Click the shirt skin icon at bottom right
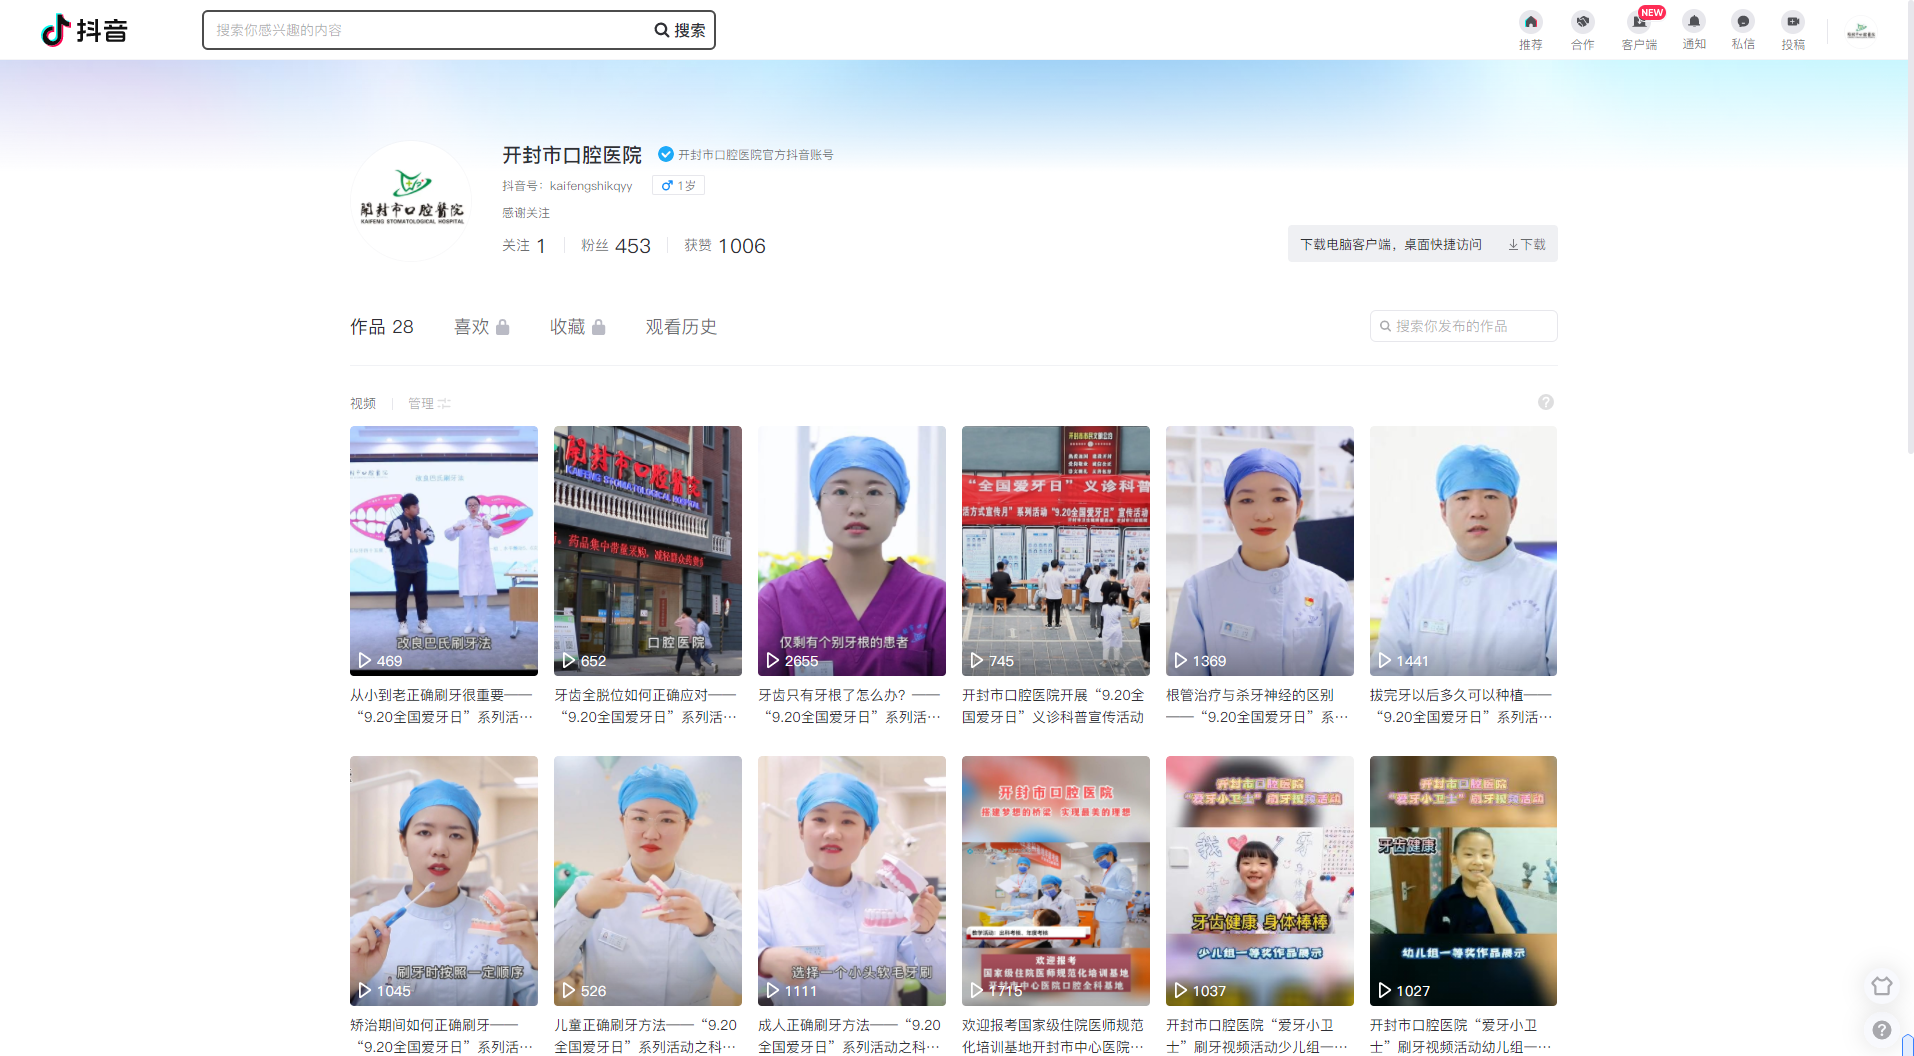The image size is (1914, 1056). point(1881,986)
